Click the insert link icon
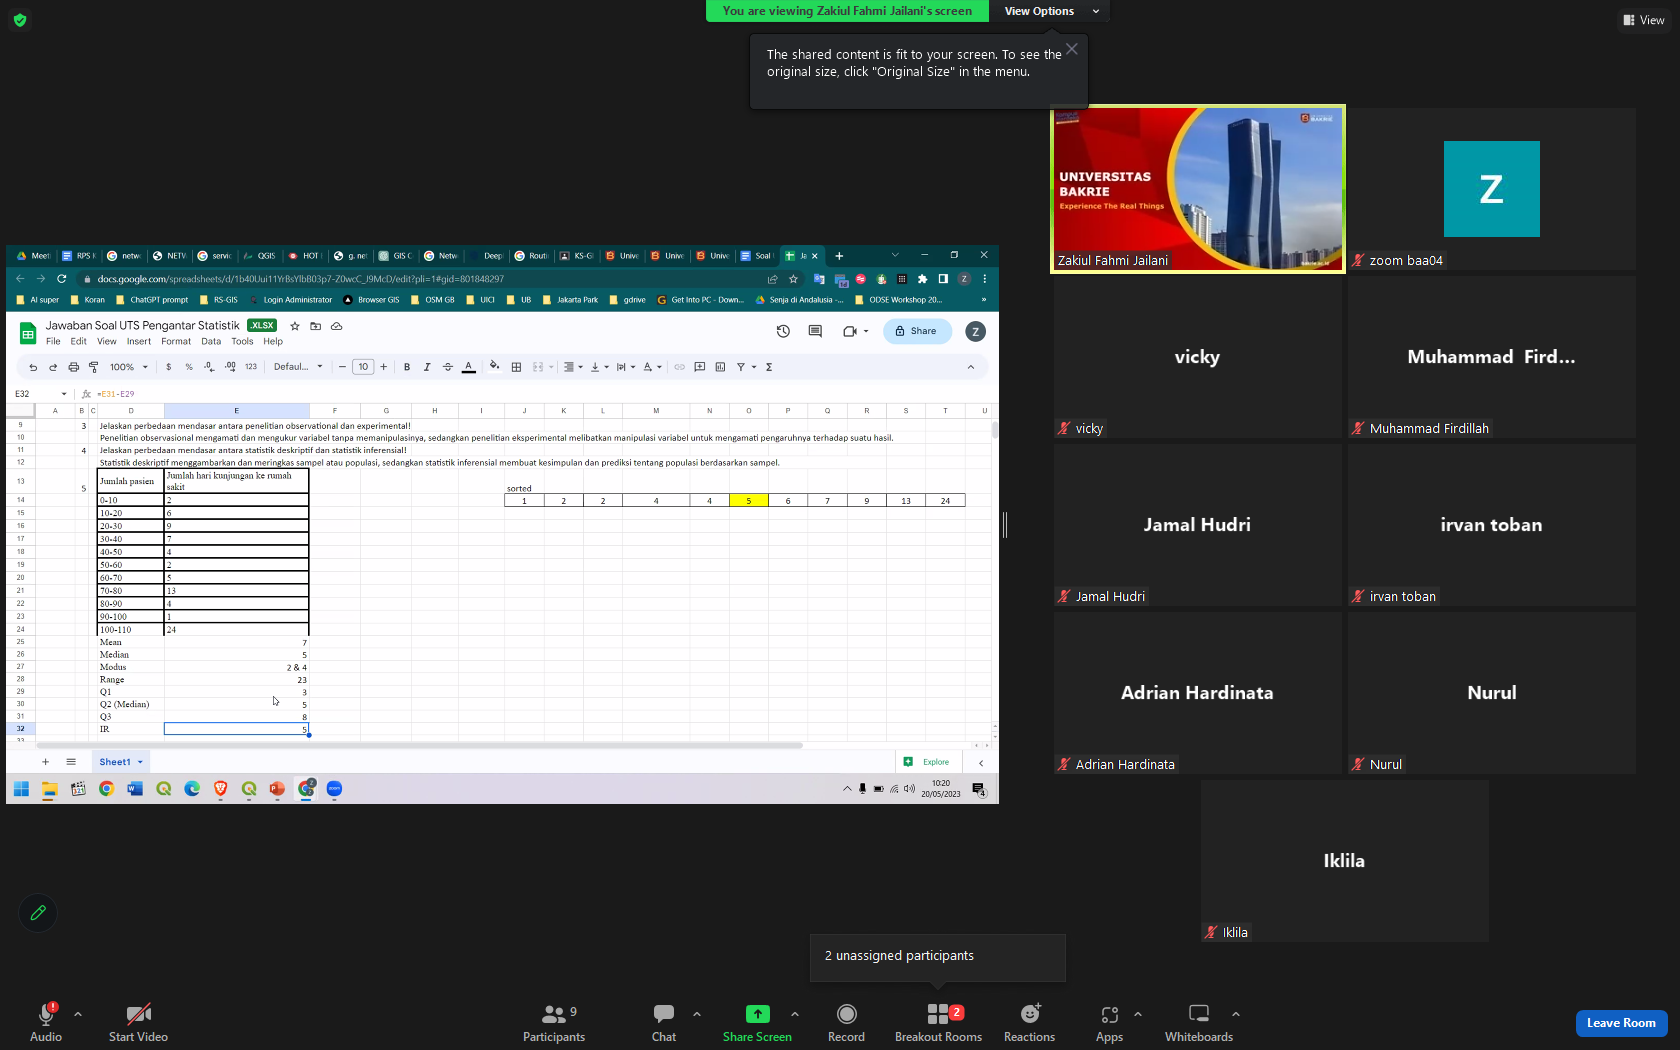 [679, 367]
